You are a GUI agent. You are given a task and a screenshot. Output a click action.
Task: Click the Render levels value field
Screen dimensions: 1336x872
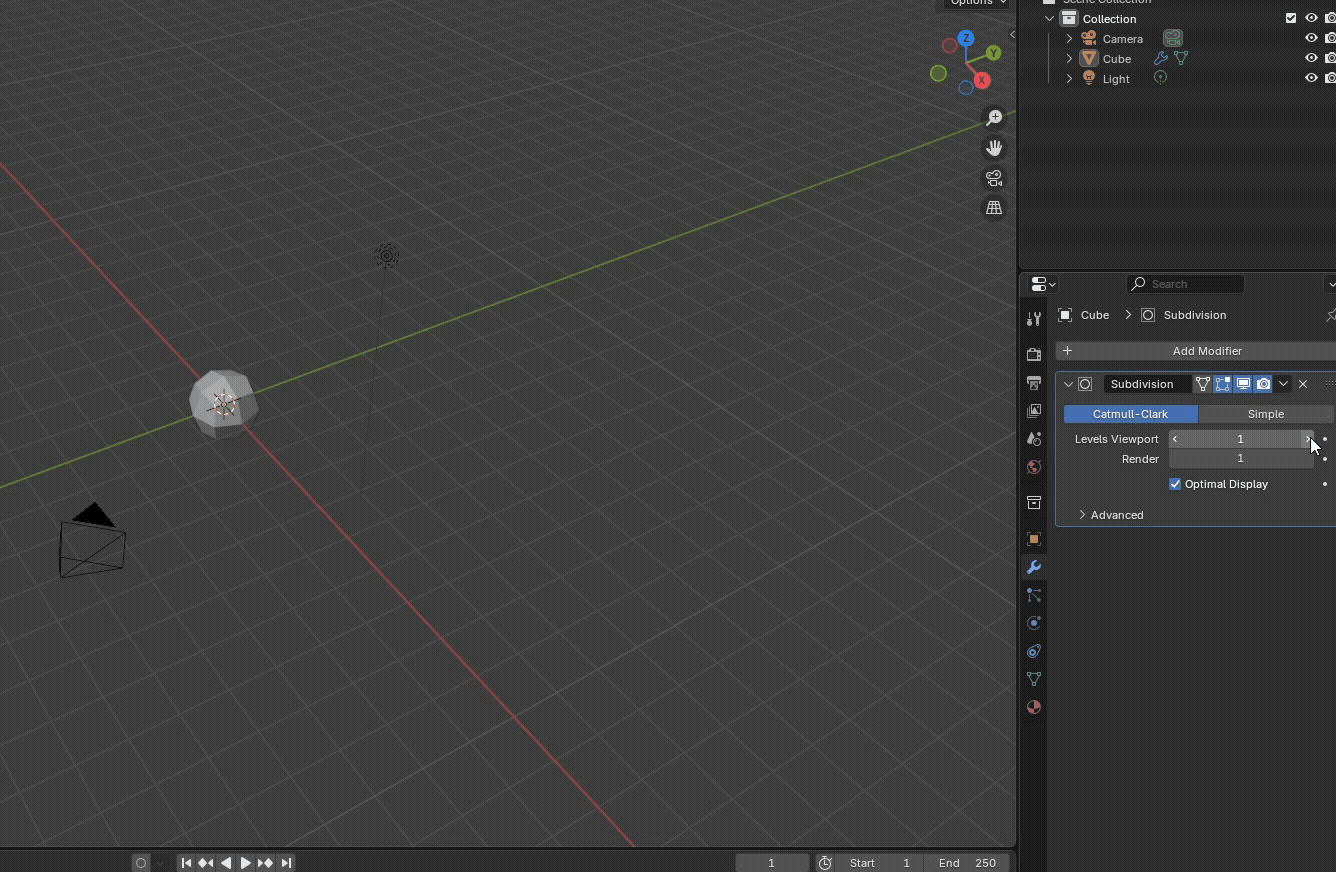1241,459
